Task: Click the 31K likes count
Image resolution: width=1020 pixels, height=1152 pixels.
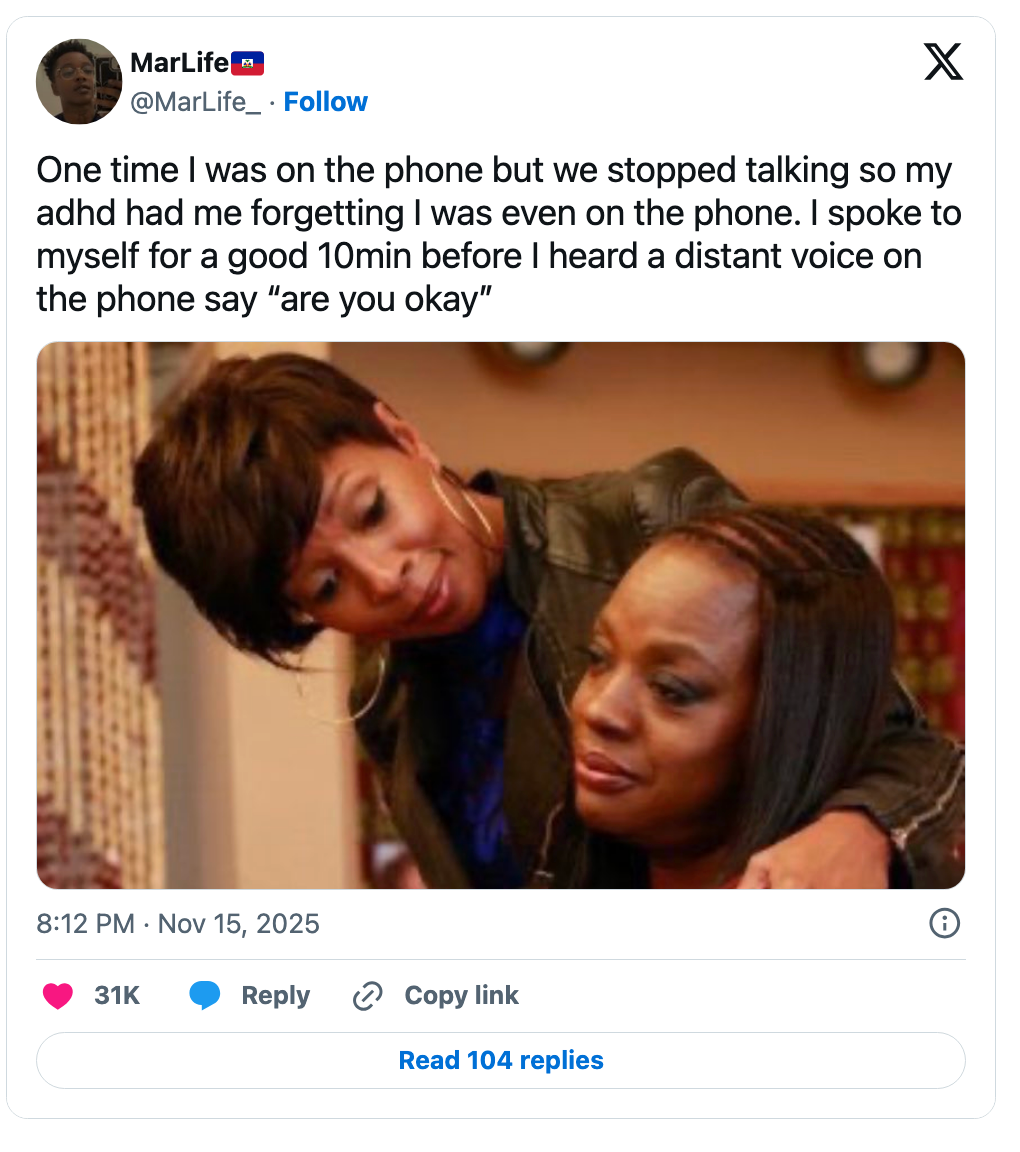Action: (117, 996)
